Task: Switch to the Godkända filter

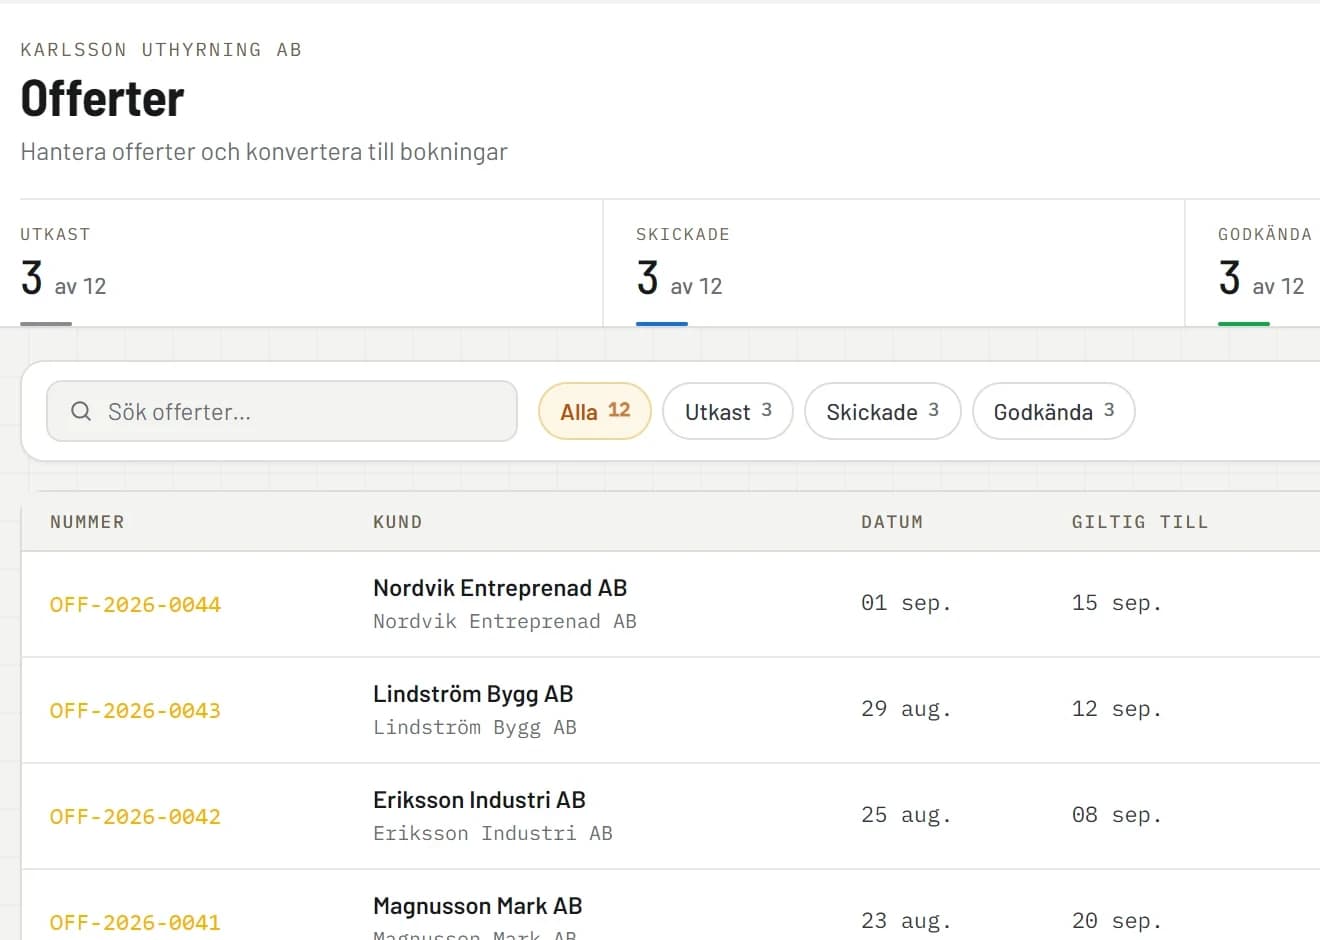Action: [1053, 411]
